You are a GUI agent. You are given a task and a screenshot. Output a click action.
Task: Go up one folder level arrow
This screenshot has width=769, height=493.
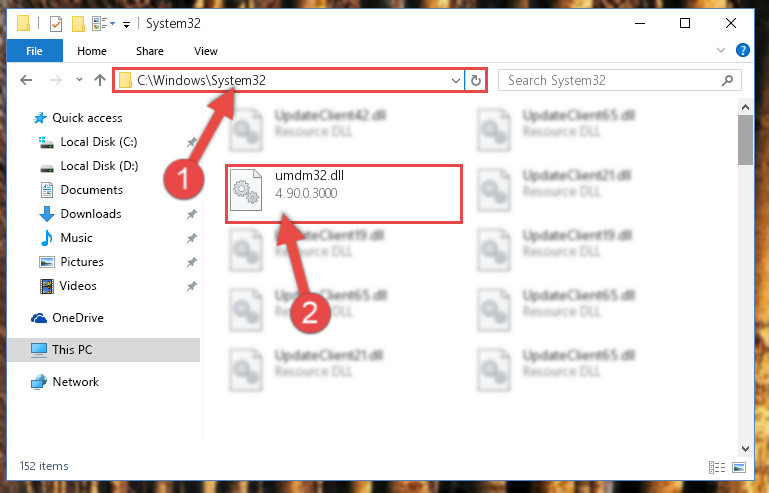pos(100,80)
